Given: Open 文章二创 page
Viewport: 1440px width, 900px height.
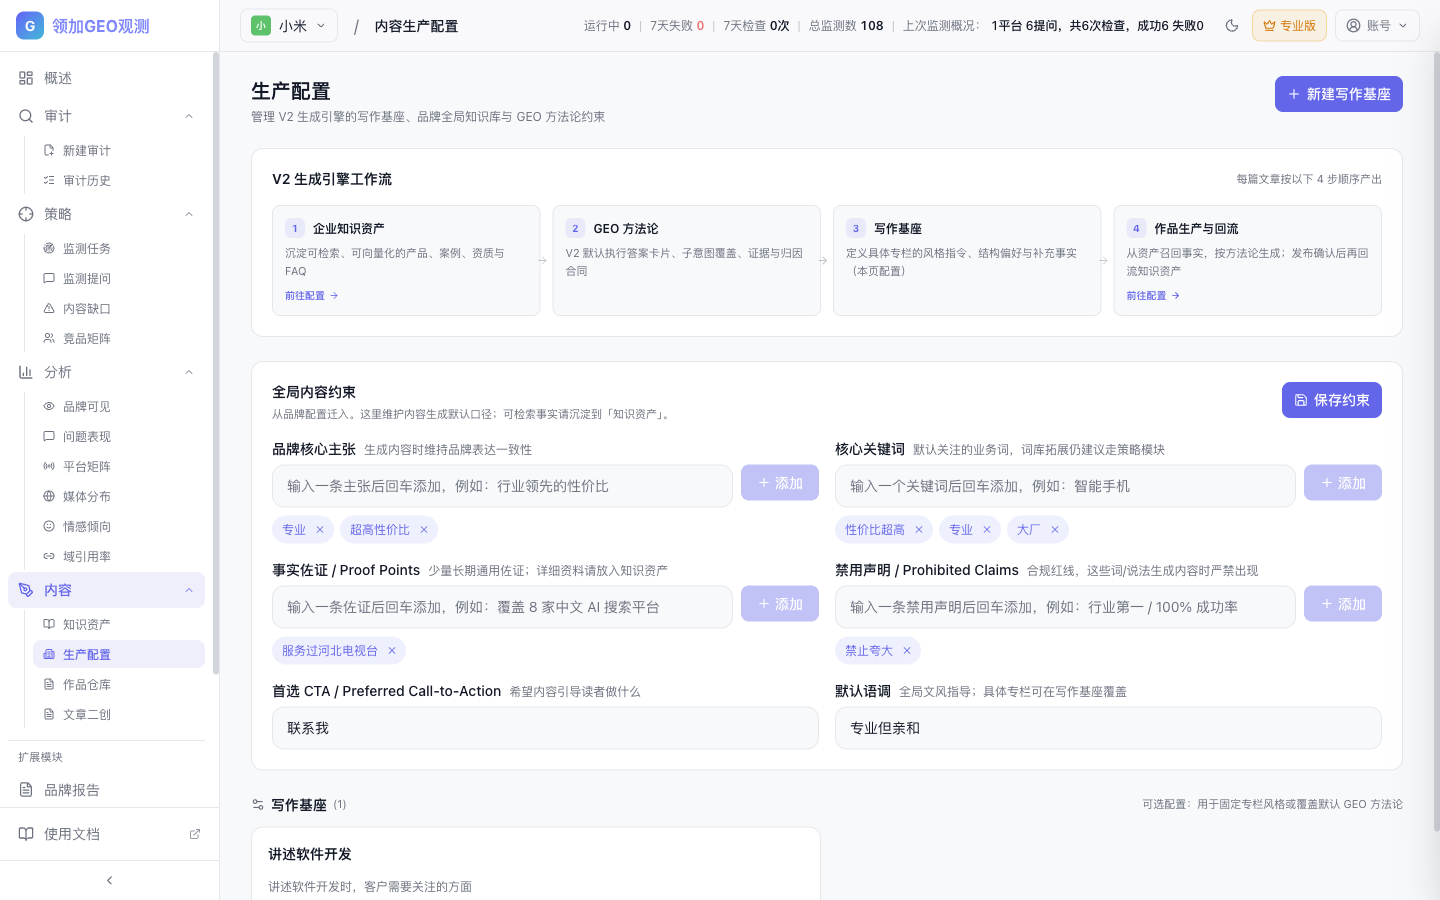Looking at the screenshot, I should [119, 714].
